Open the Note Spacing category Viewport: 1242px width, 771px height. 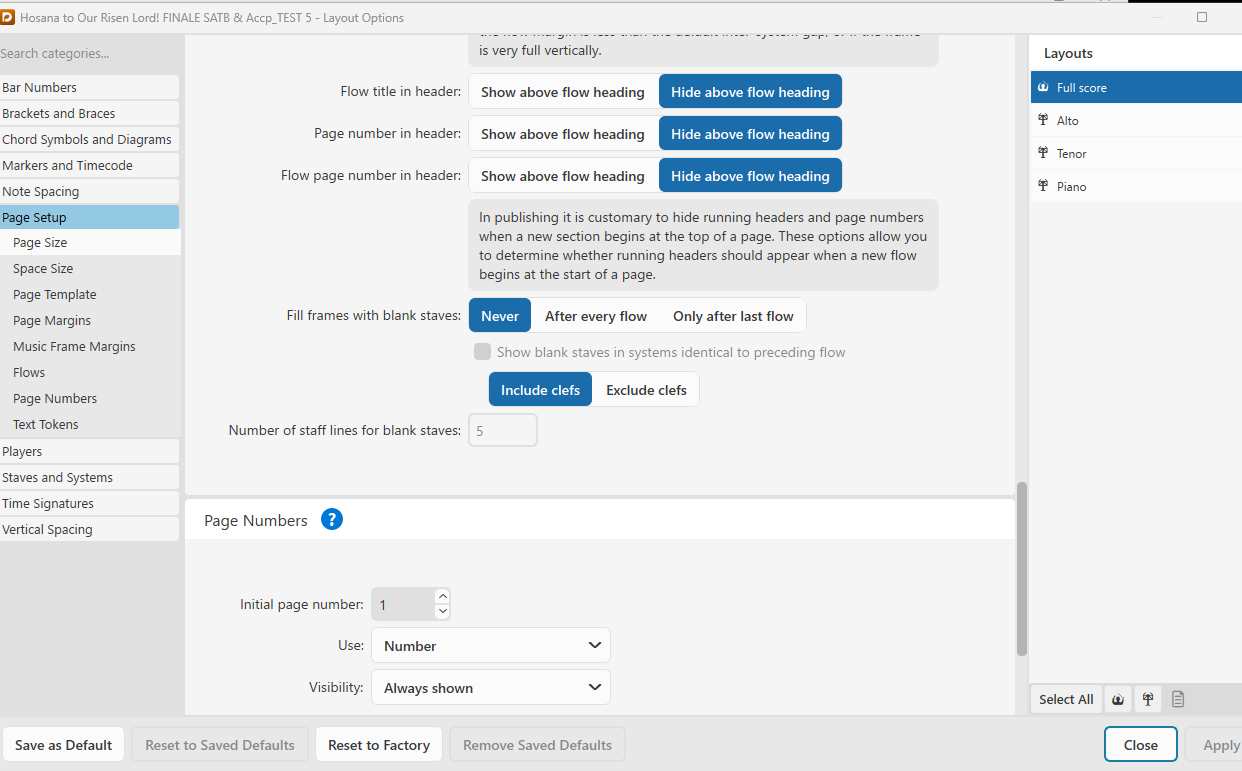click(41, 192)
